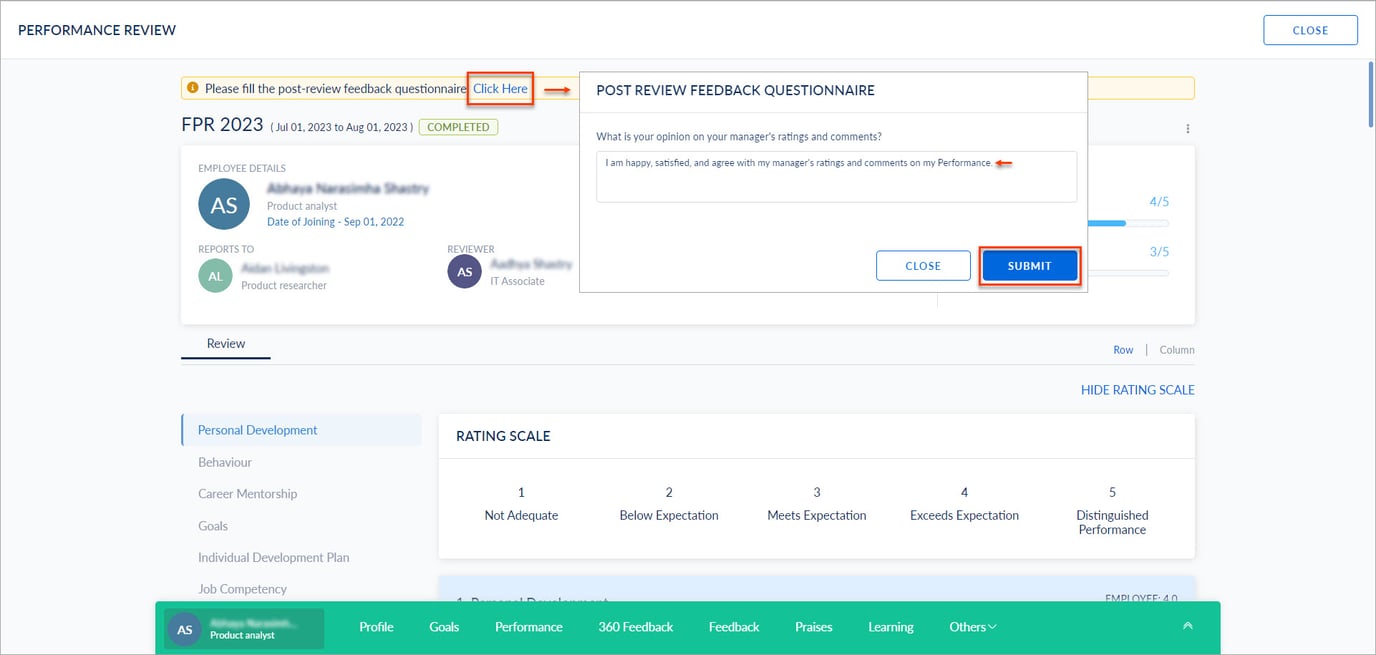Viewport: 1376px width, 655px height.
Task: Click the large AS employee avatar
Action: (x=224, y=205)
